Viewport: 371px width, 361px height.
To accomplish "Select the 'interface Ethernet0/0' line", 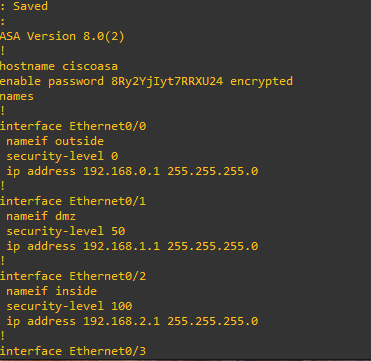I will [73, 126].
